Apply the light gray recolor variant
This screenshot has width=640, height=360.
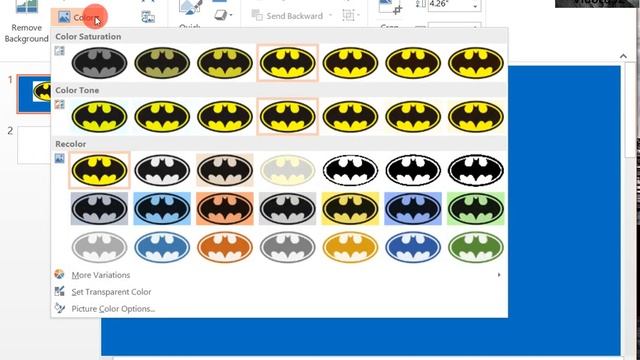click(99, 247)
